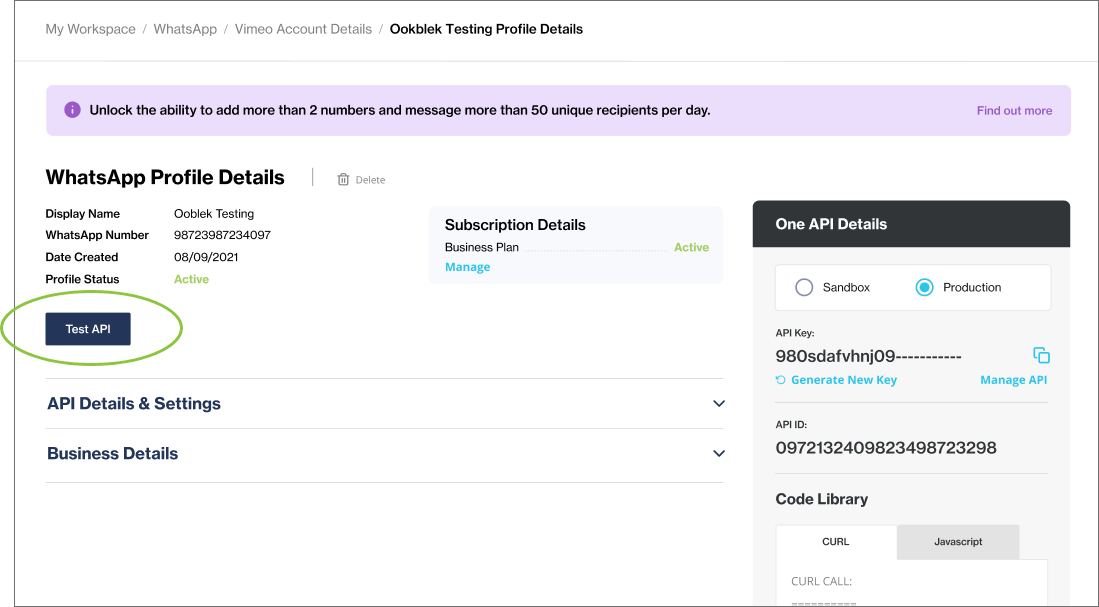Click the API ID value 0972132409823498723298
Viewport: 1099px width, 607px height.
click(x=886, y=448)
